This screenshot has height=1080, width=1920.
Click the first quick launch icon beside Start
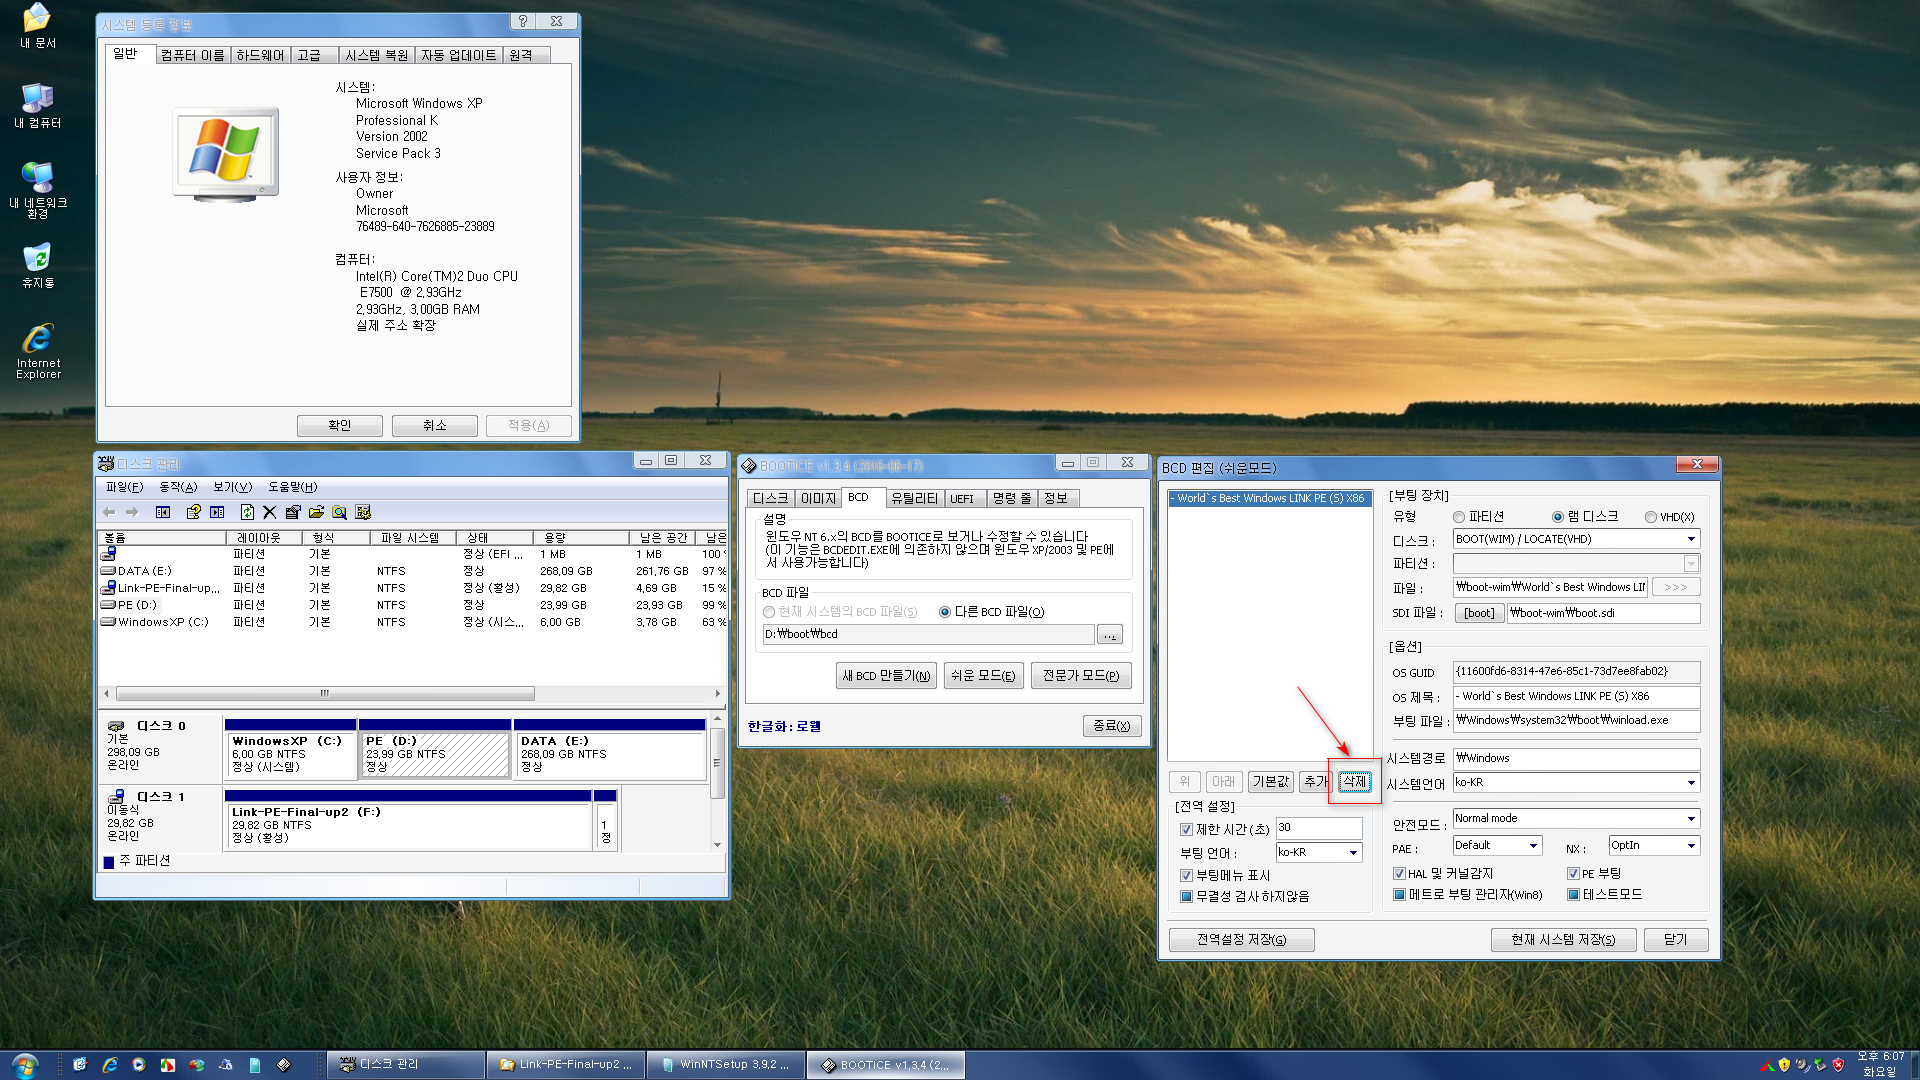pos(81,1065)
